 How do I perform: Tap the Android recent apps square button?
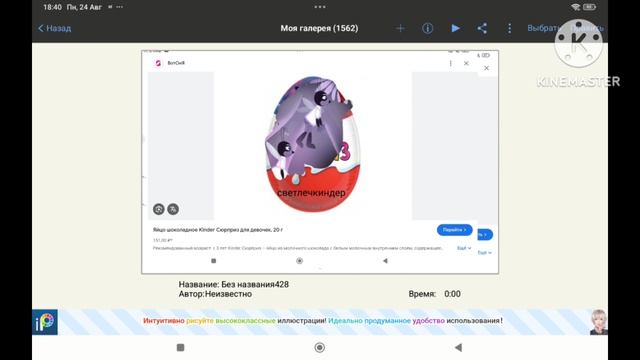pyautogui.click(x=180, y=347)
